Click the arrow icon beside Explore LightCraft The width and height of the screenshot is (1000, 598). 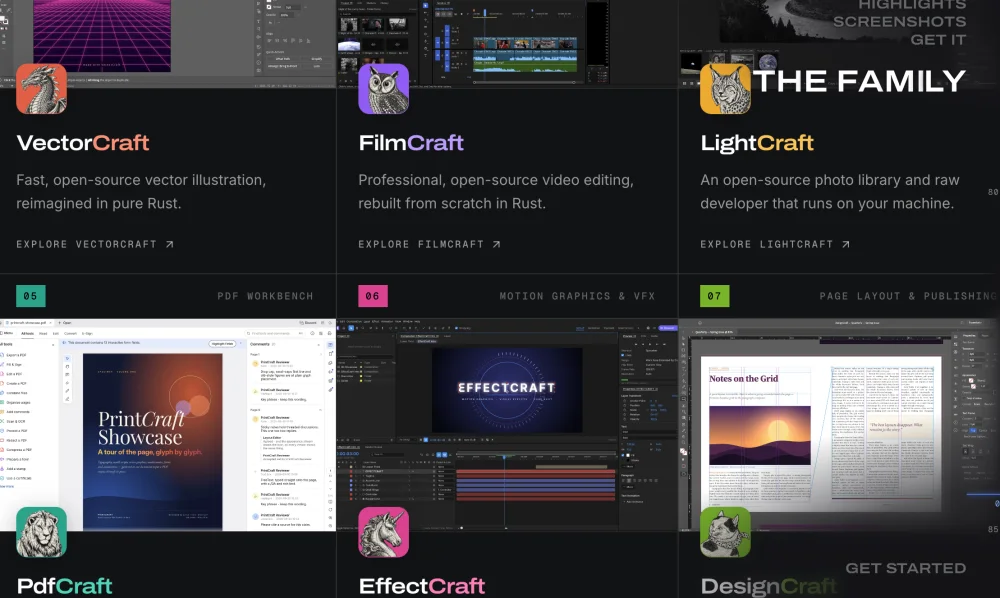846,244
